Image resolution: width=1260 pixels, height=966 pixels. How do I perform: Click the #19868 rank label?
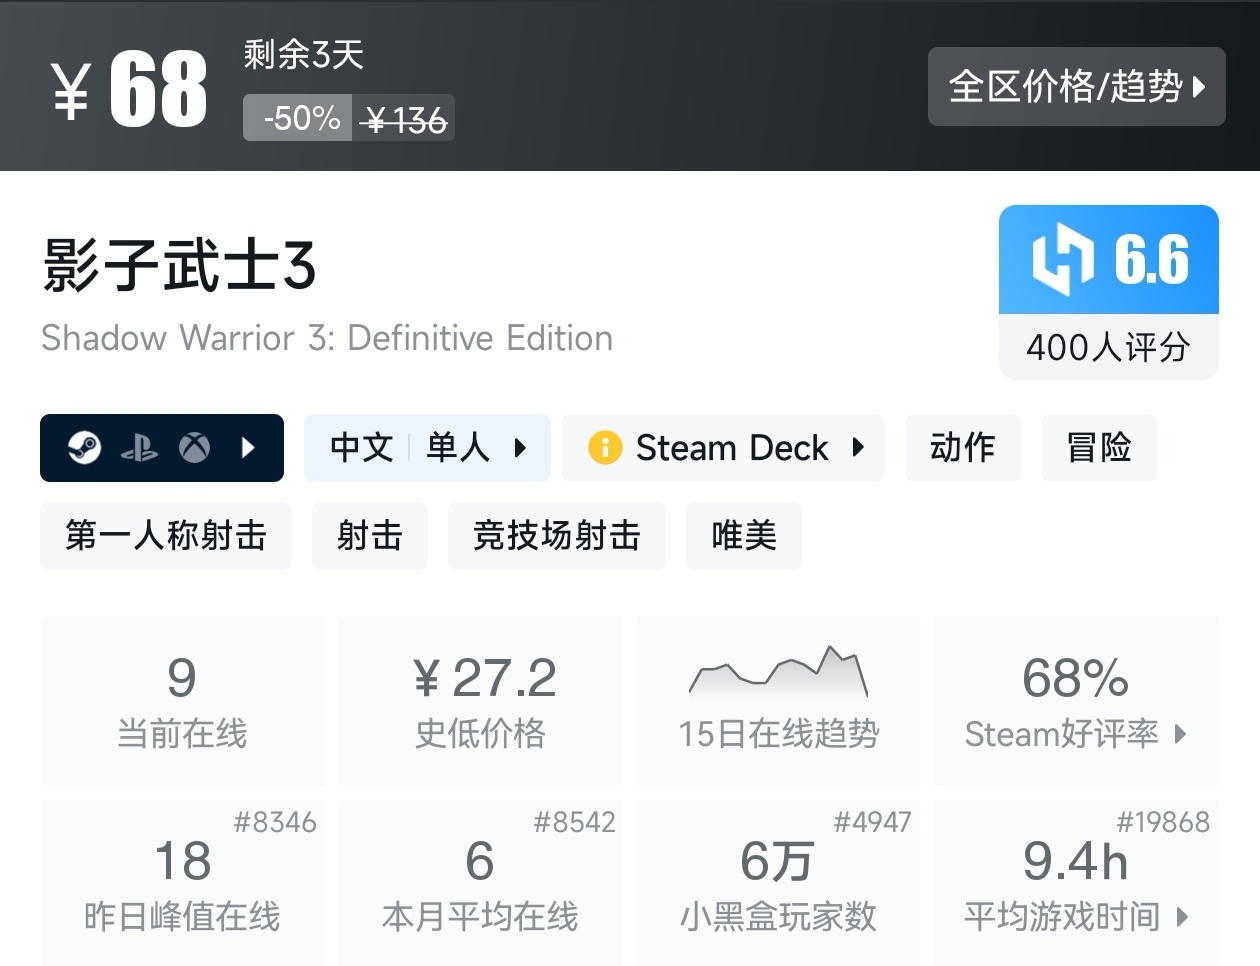pyautogui.click(x=1163, y=822)
